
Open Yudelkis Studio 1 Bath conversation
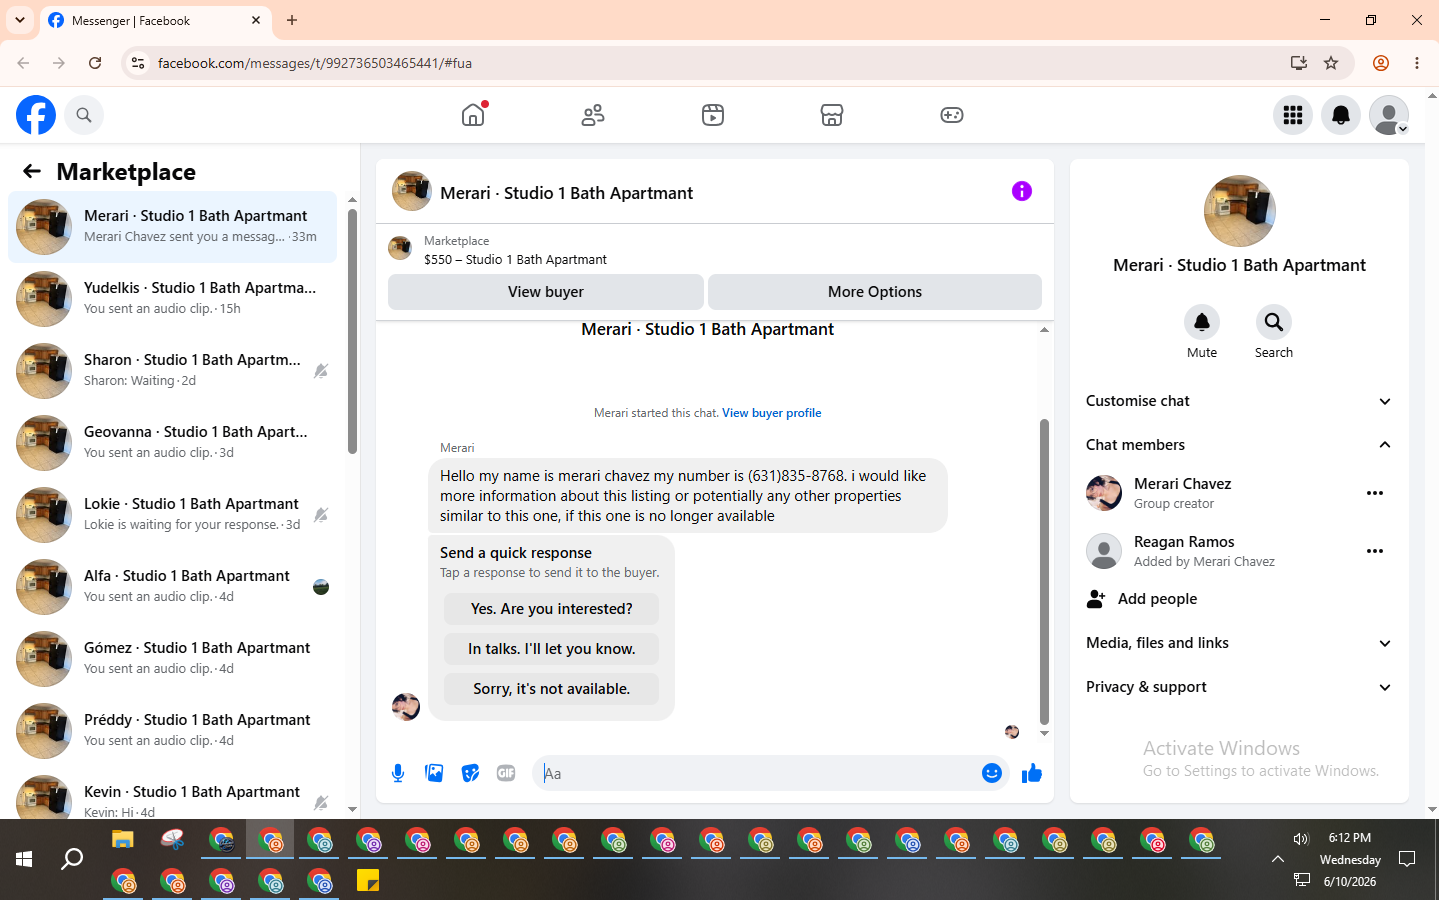pyautogui.click(x=172, y=299)
